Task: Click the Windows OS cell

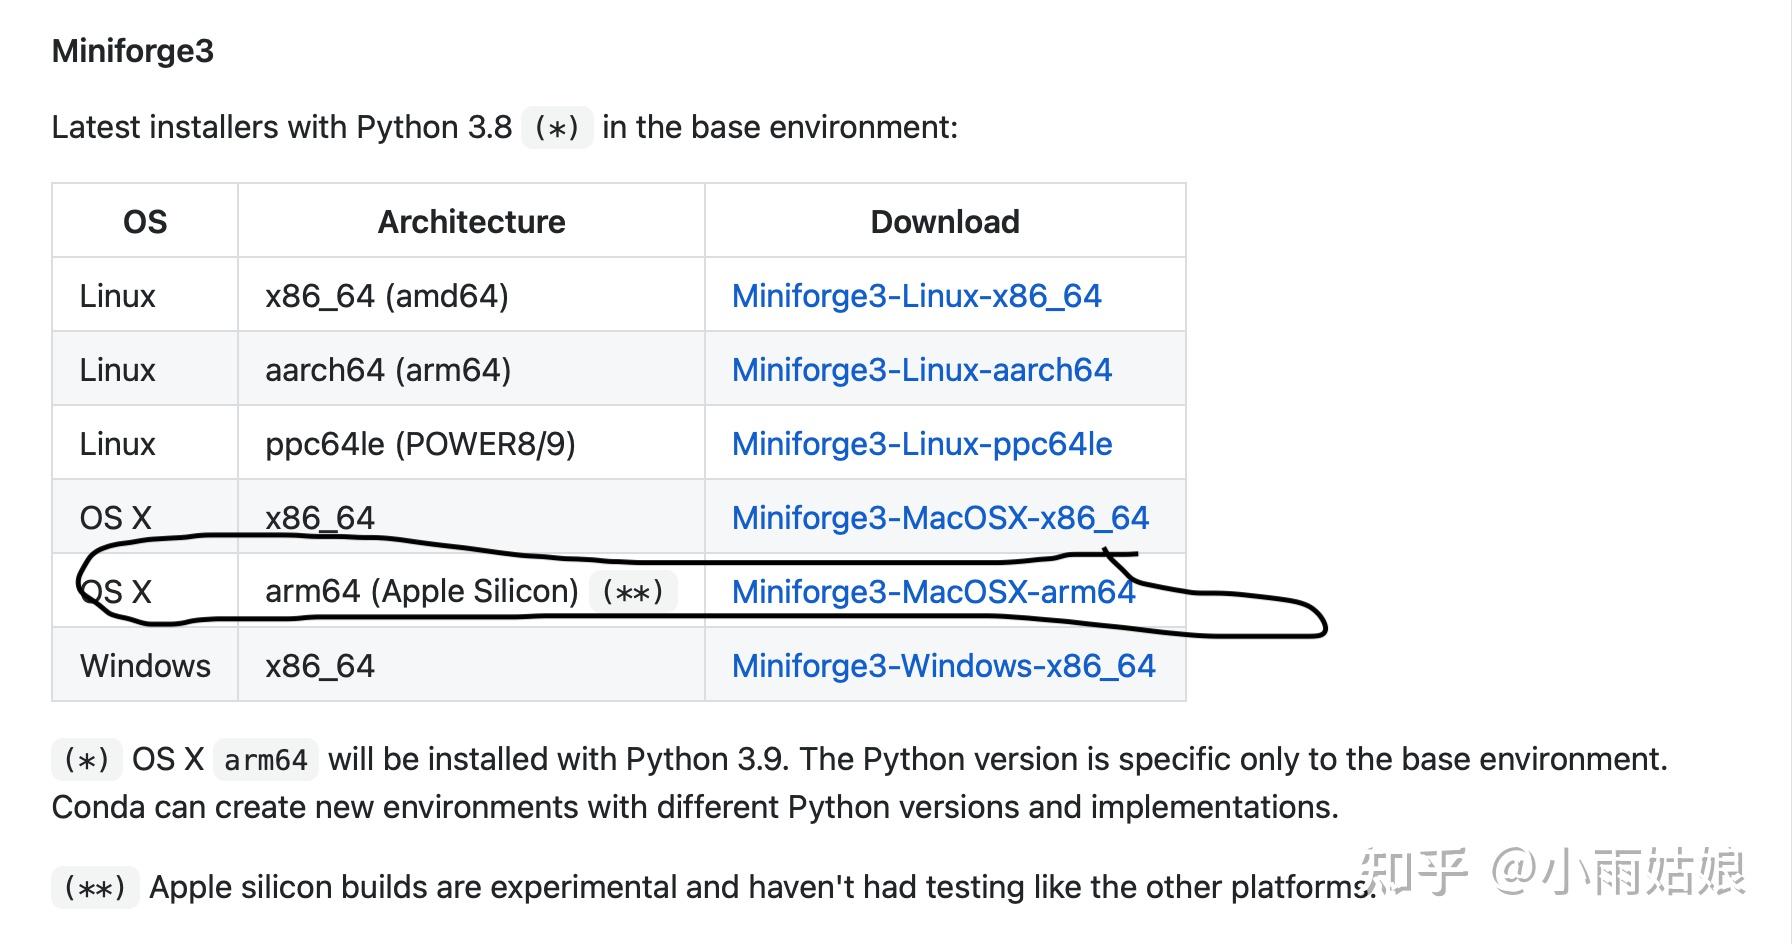Action: pyautogui.click(x=145, y=666)
